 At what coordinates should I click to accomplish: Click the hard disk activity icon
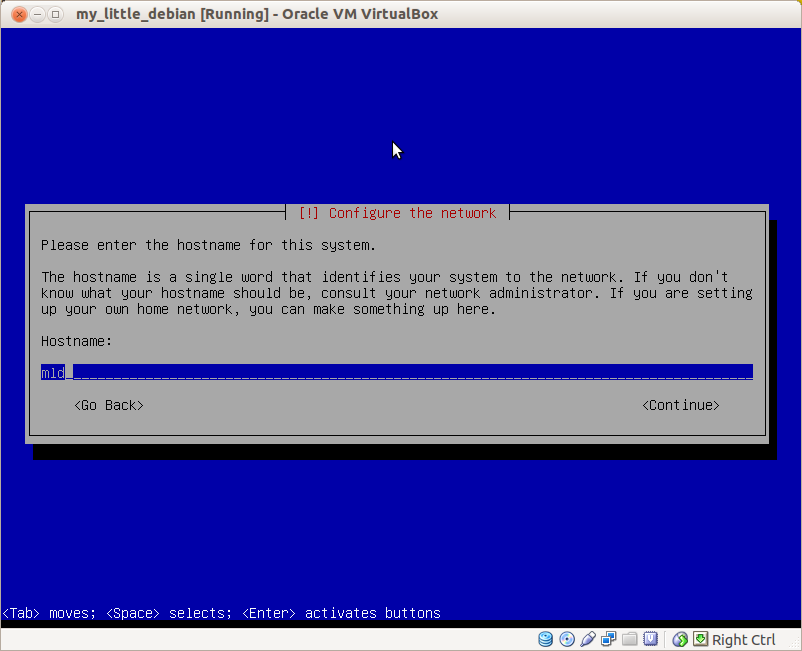pos(546,639)
